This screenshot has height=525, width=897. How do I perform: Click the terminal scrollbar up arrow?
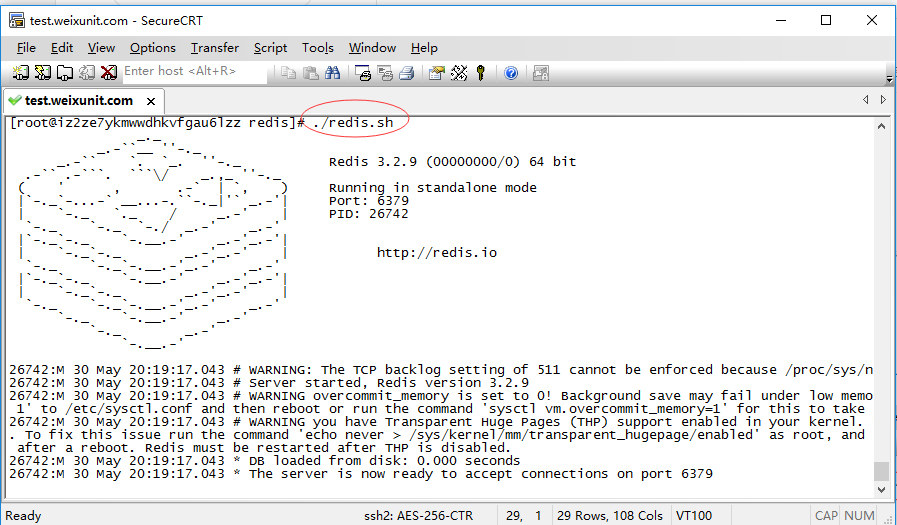882,126
